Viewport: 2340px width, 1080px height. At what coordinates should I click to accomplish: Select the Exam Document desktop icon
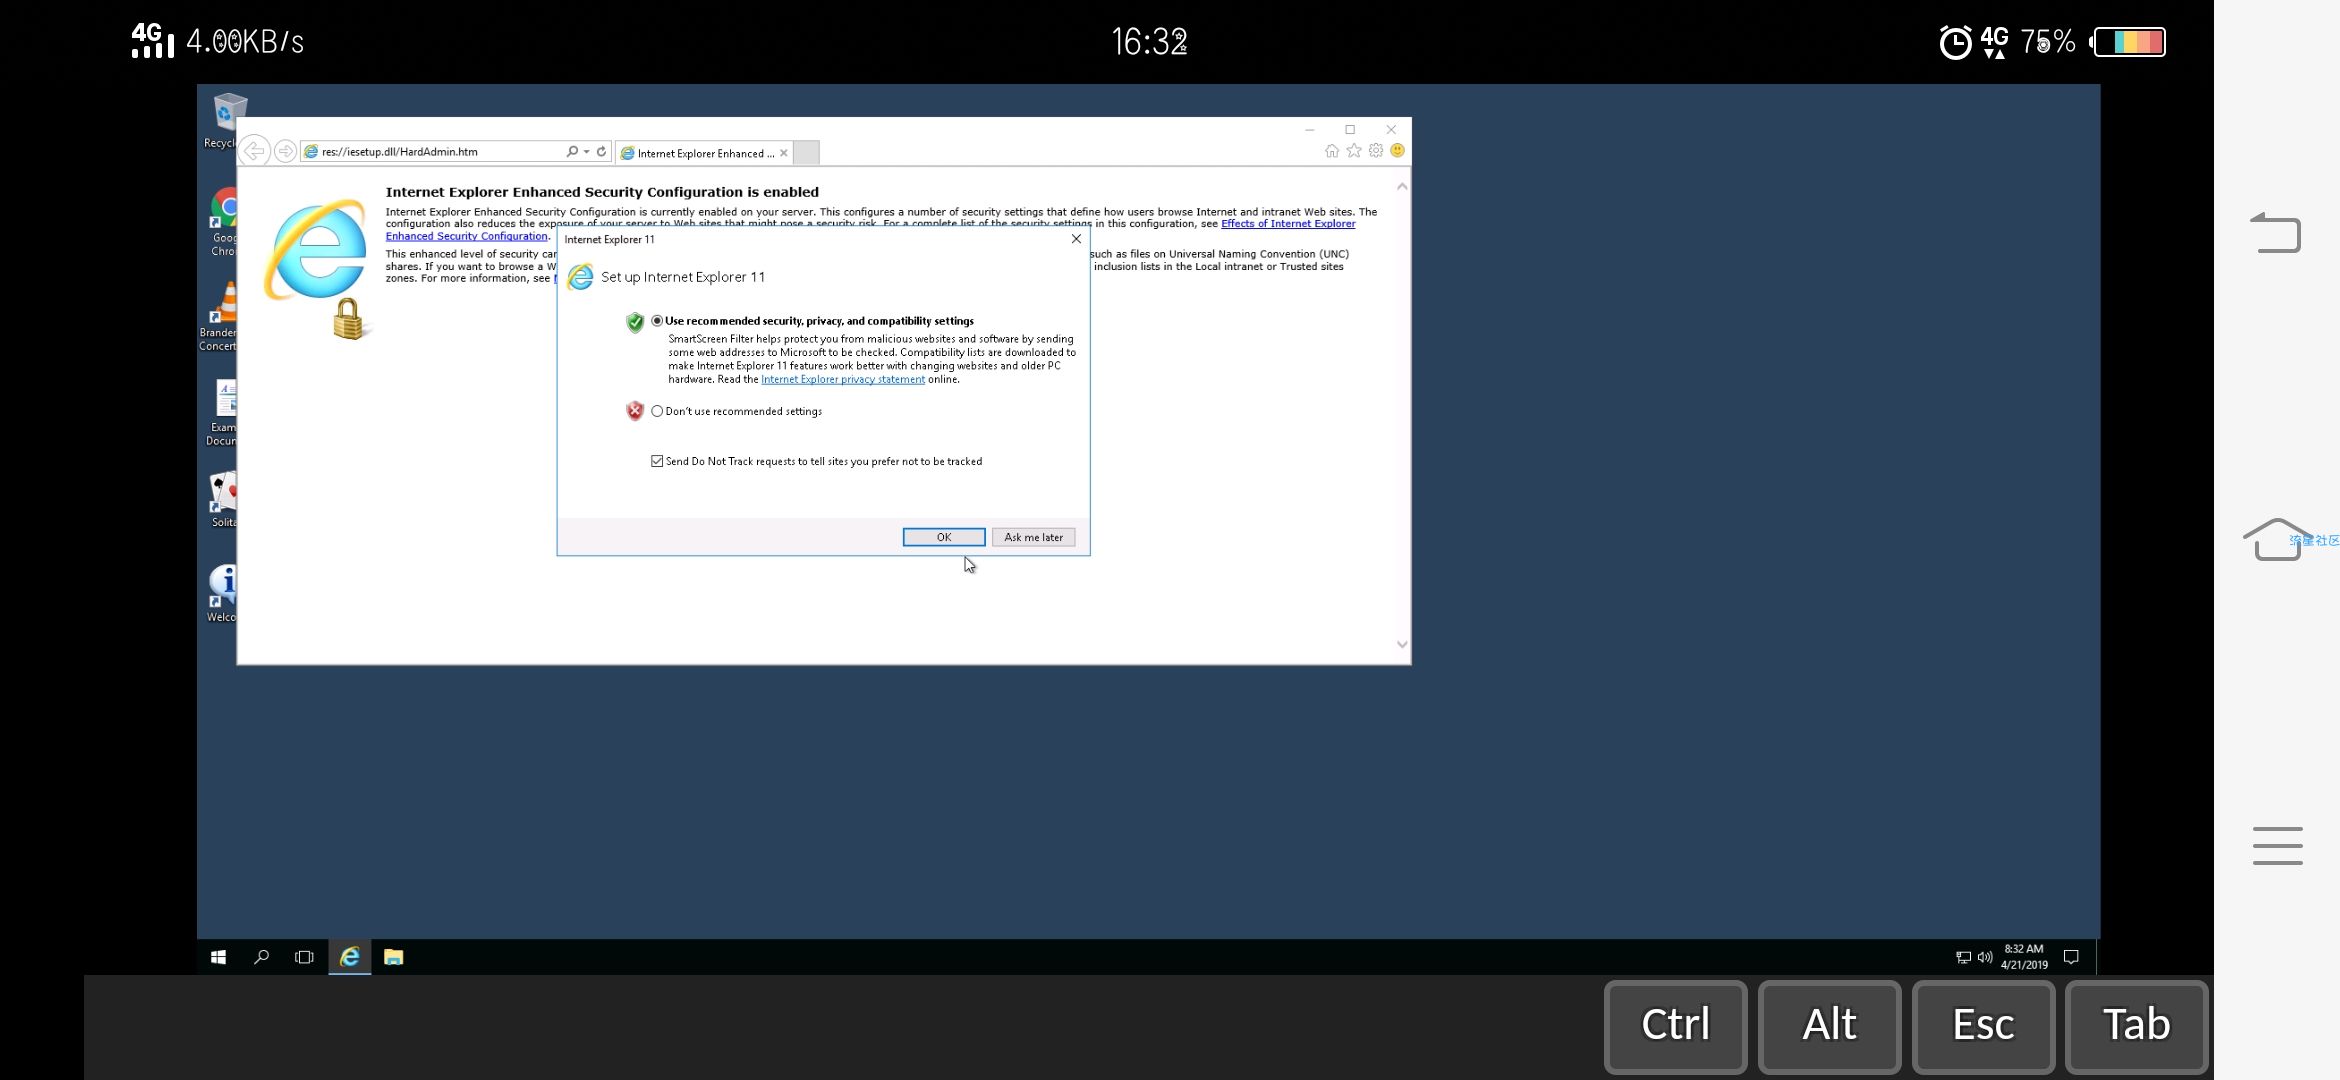pyautogui.click(x=224, y=412)
